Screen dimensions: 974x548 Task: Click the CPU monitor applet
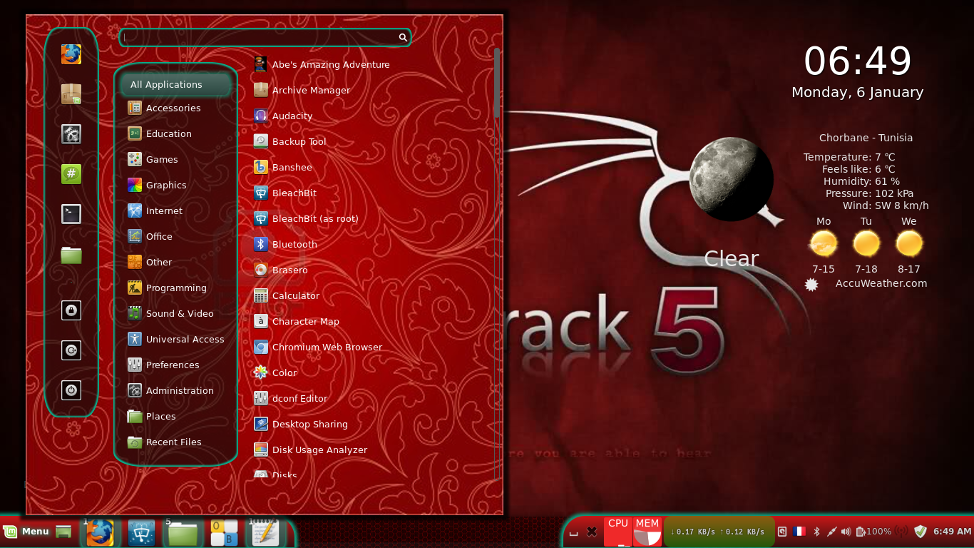(x=618, y=532)
